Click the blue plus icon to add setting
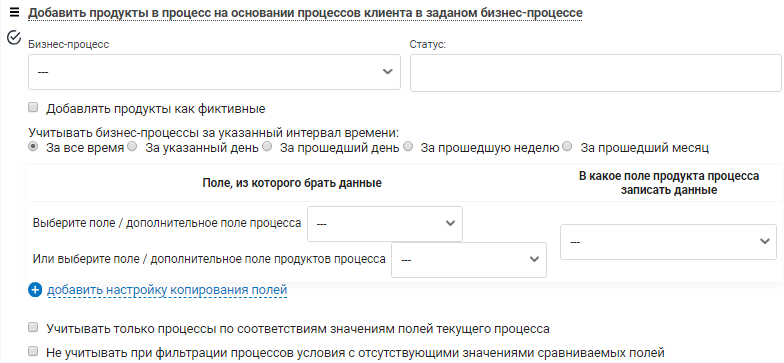 tap(35, 290)
